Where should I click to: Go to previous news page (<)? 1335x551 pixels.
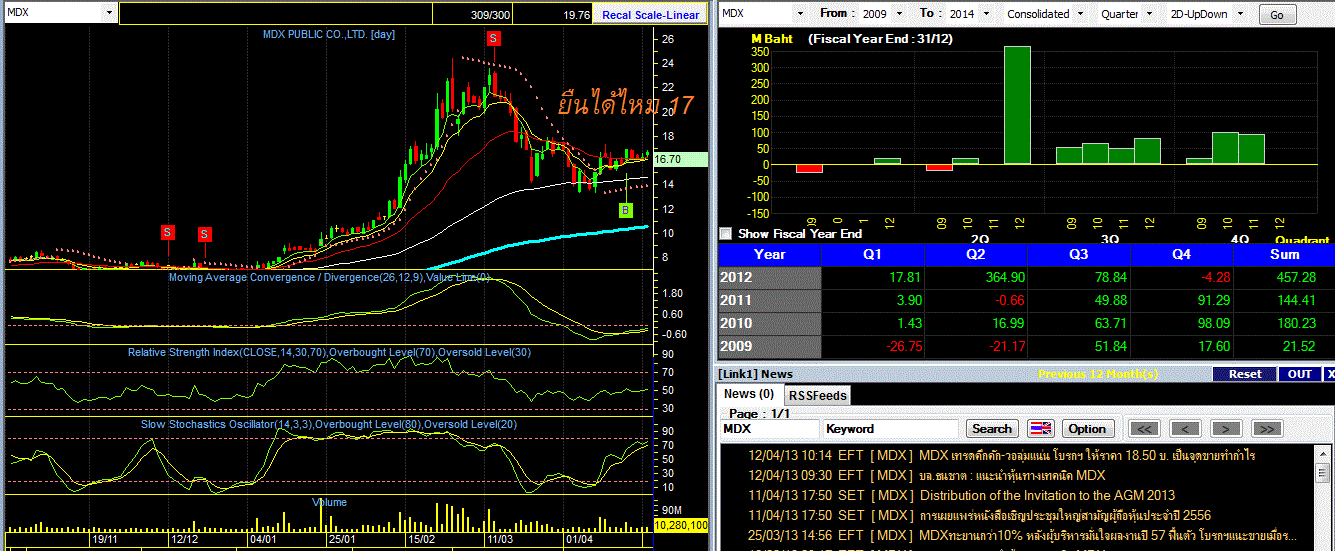coord(1185,428)
